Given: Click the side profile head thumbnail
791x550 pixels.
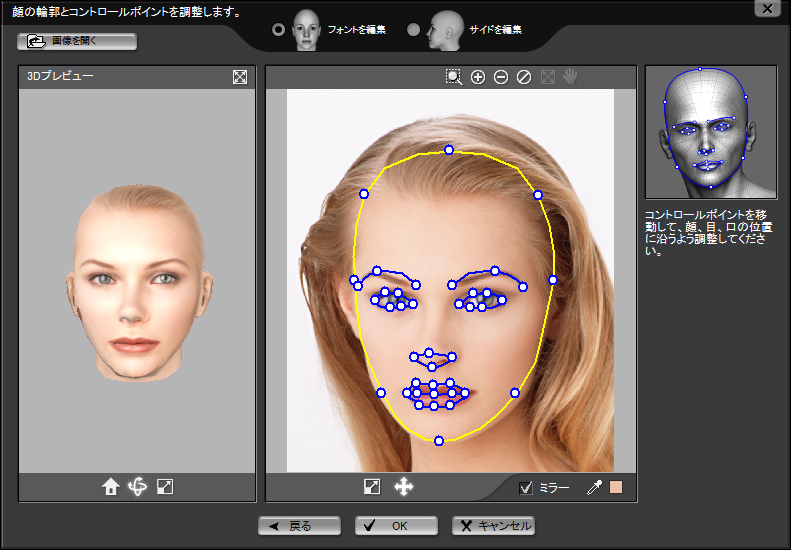Looking at the screenshot, I should coord(445,30).
